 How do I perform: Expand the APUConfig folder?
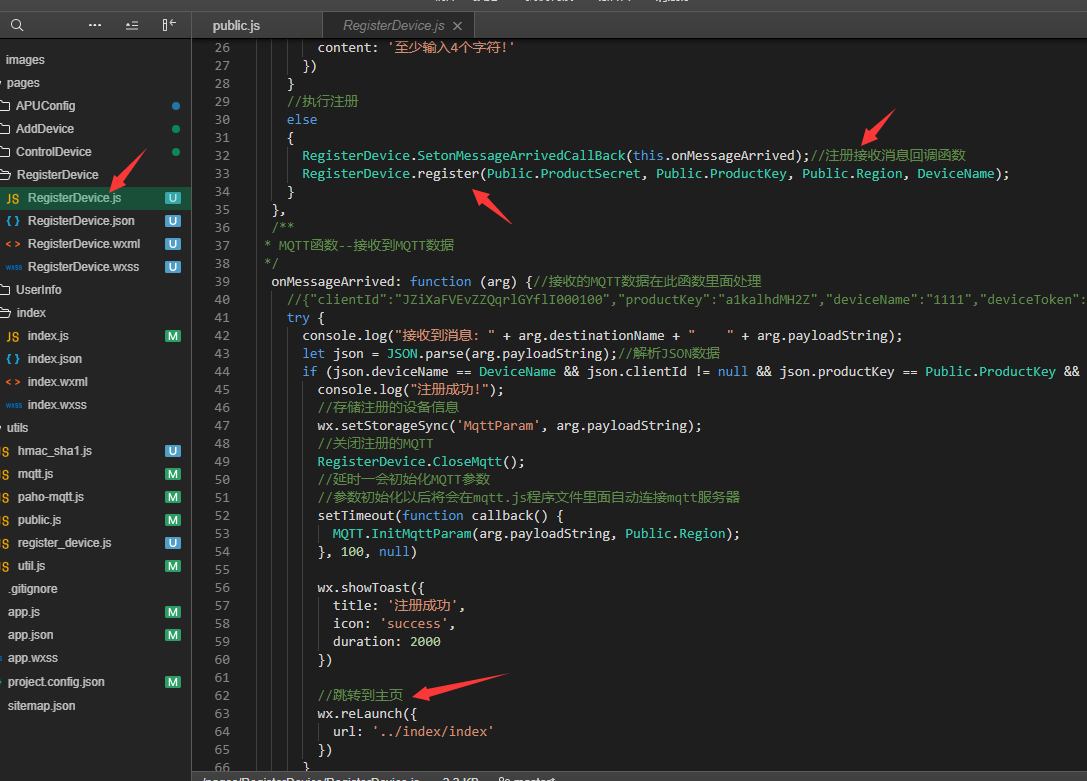coord(45,106)
